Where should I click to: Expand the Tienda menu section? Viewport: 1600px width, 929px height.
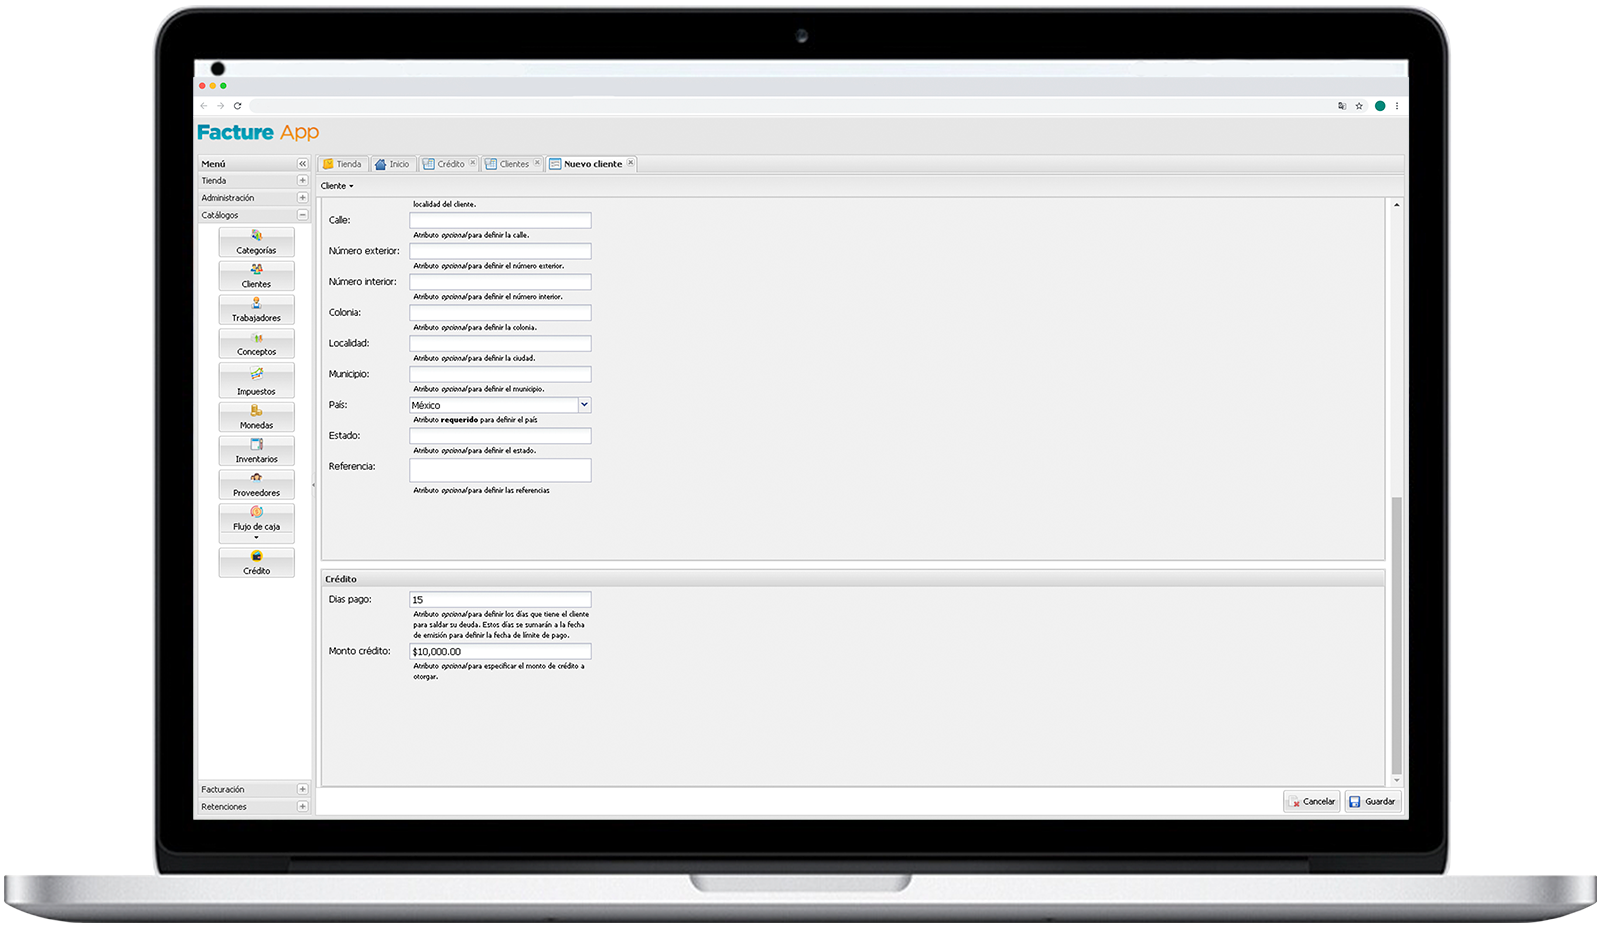click(302, 181)
